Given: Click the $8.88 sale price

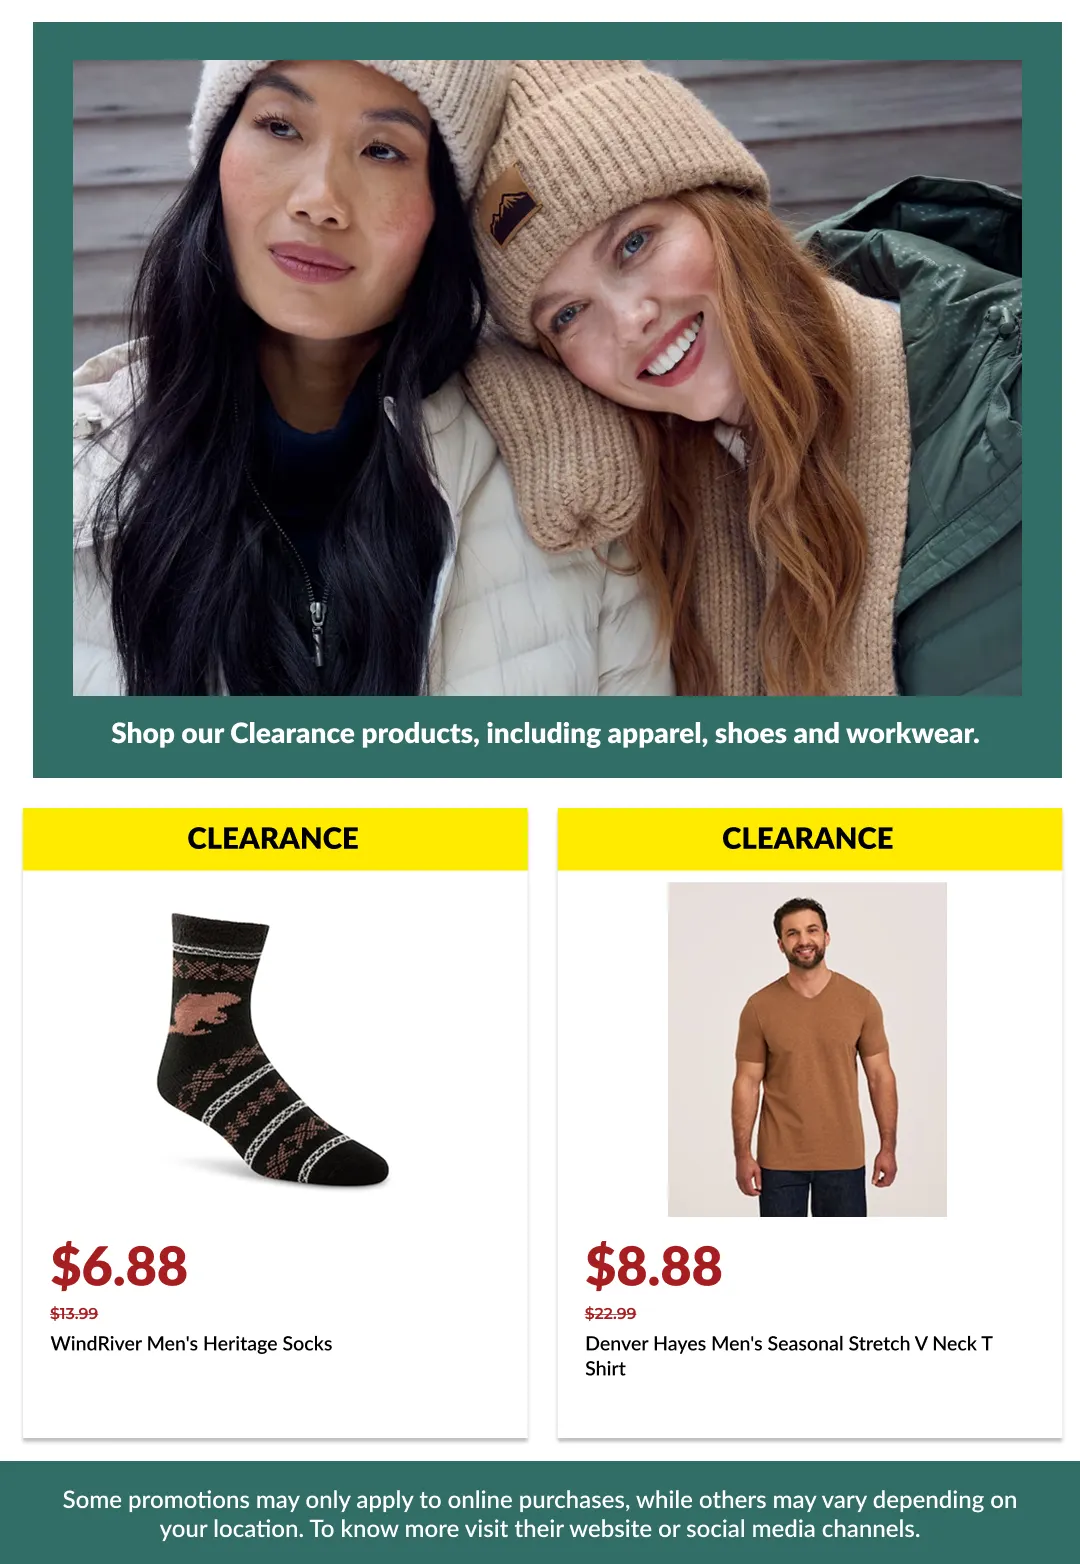Looking at the screenshot, I should point(653,1266).
